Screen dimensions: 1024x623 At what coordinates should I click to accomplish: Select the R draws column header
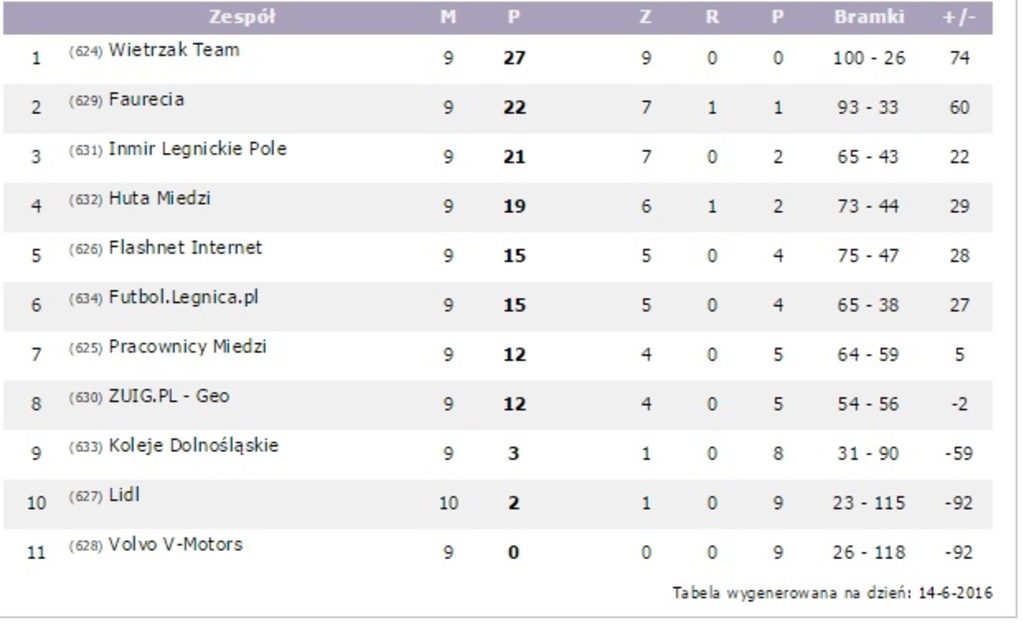[712, 17]
